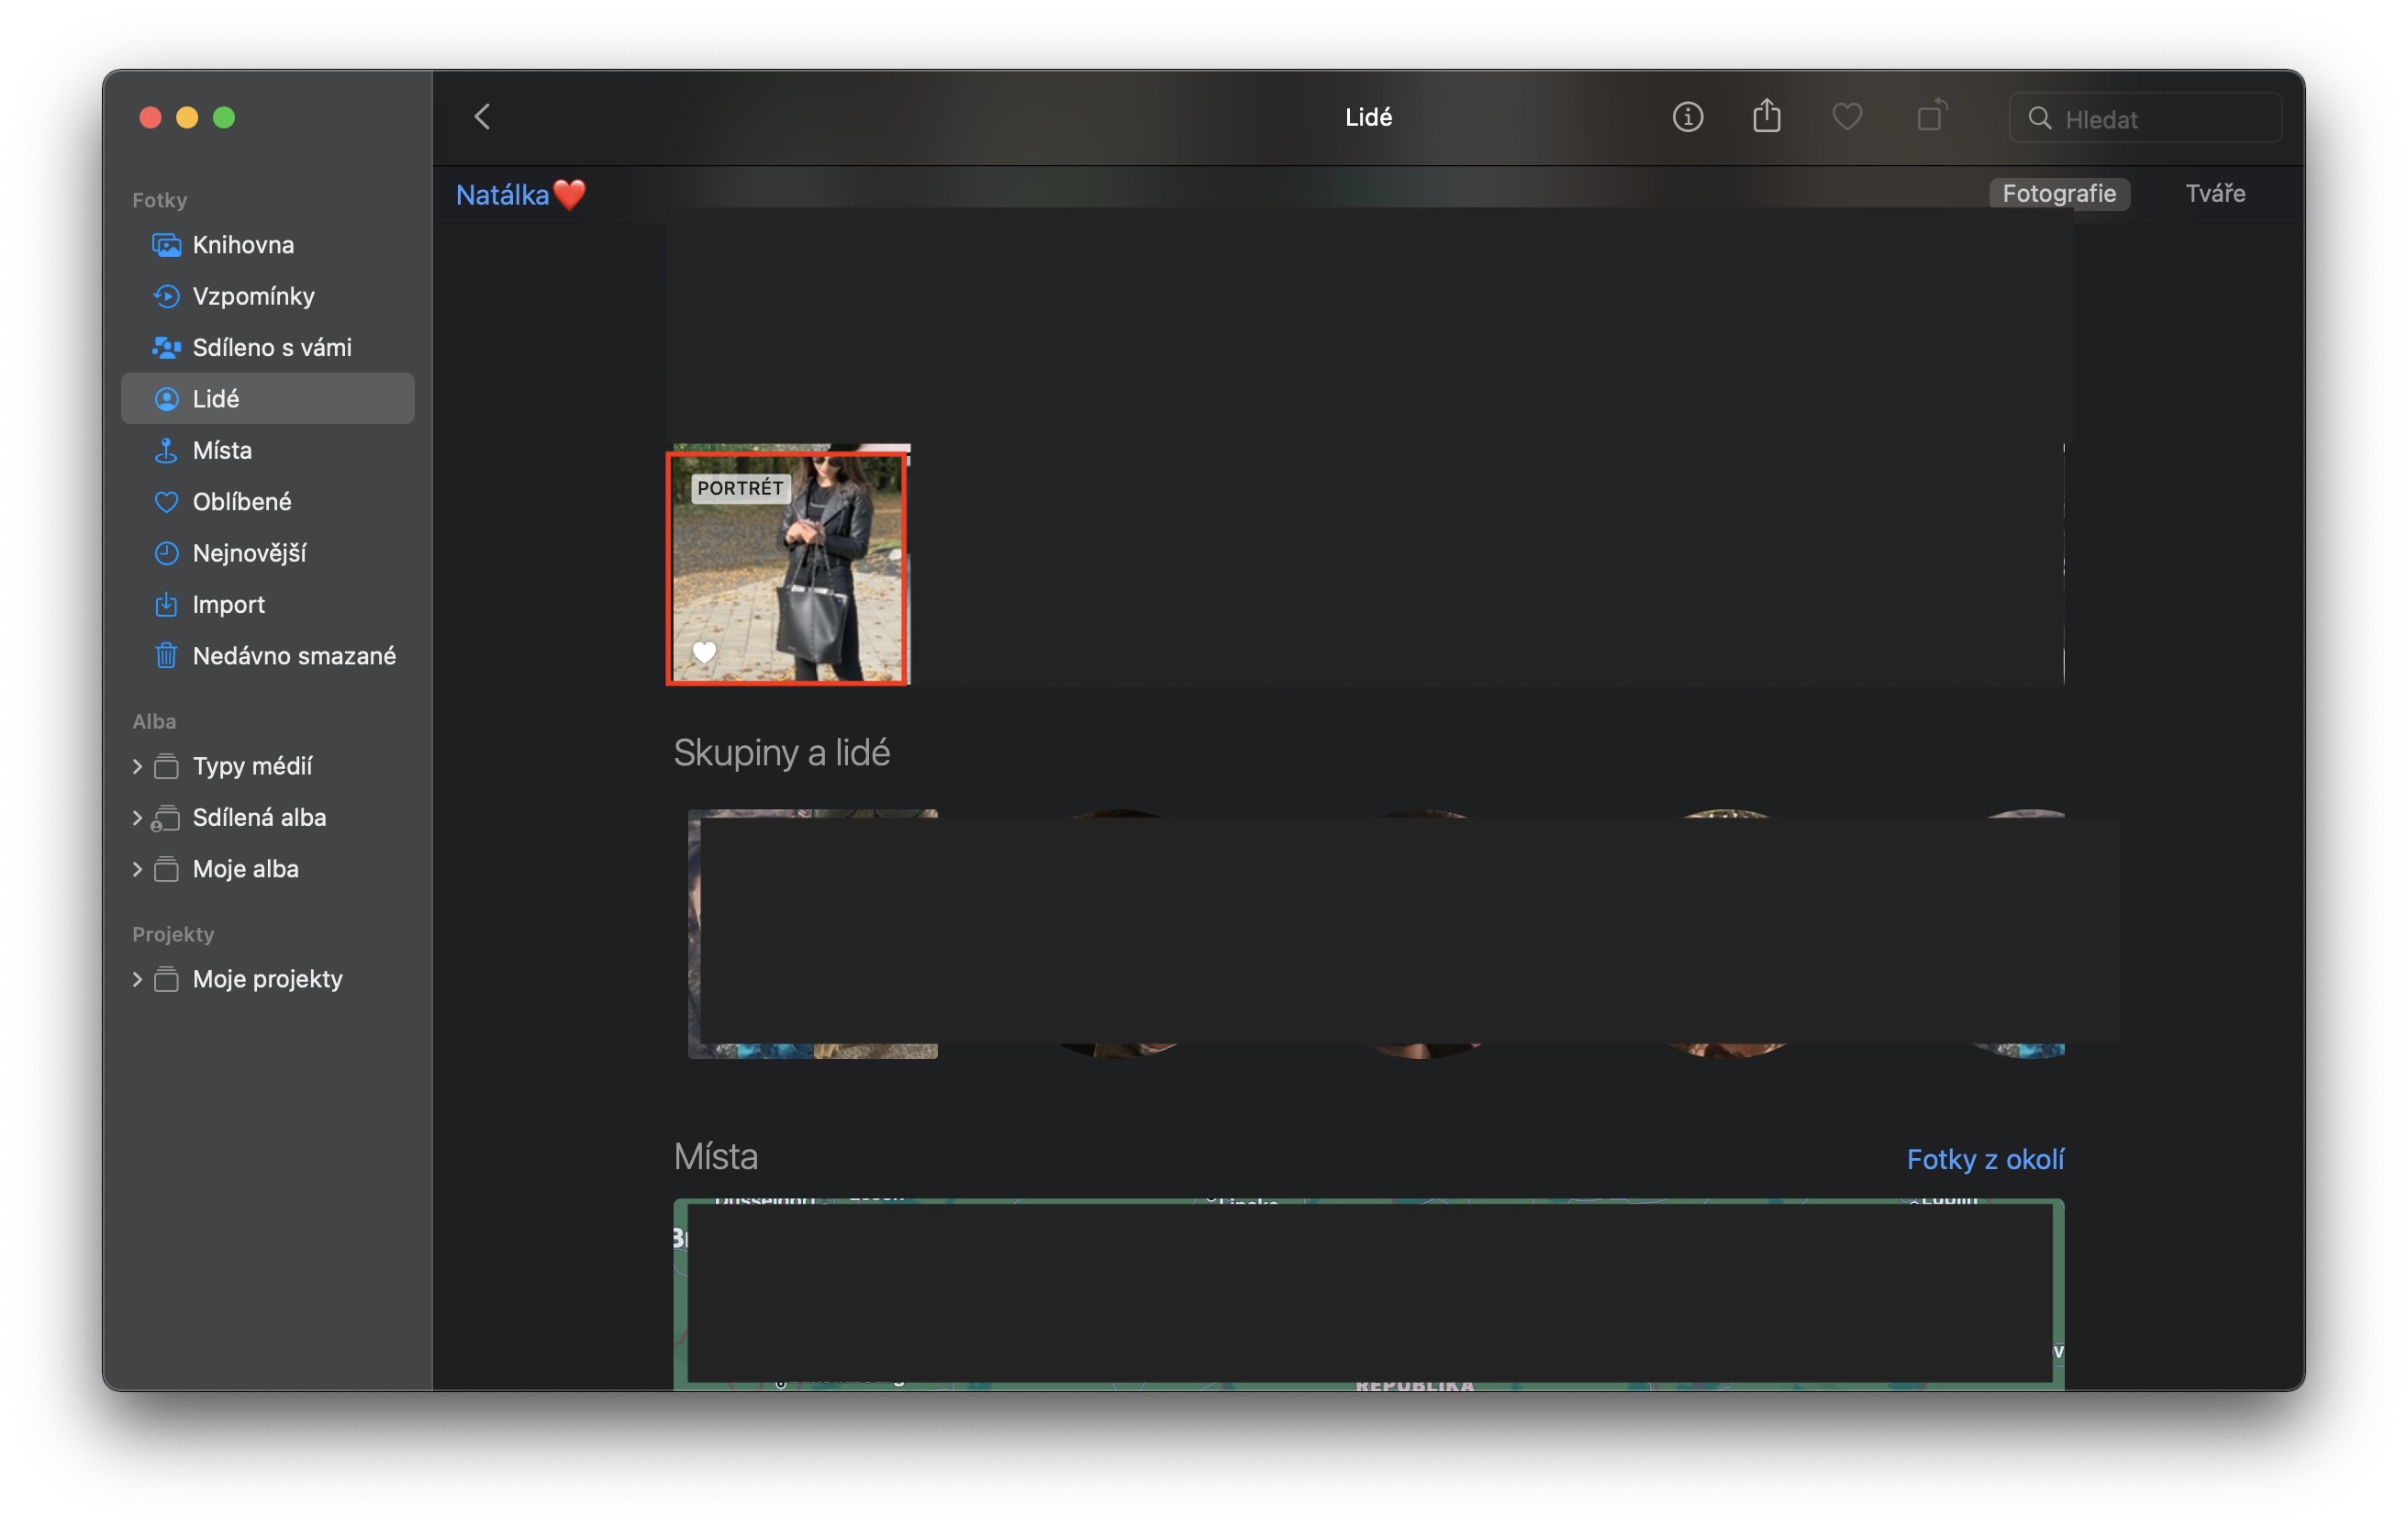Open Nedávno smazané trash item
Screen dimensions: 2408x1527
point(293,656)
